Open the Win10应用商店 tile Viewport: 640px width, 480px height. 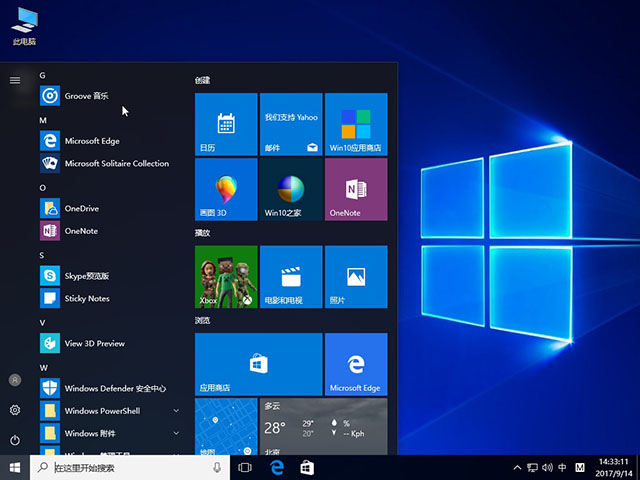pyautogui.click(x=356, y=124)
